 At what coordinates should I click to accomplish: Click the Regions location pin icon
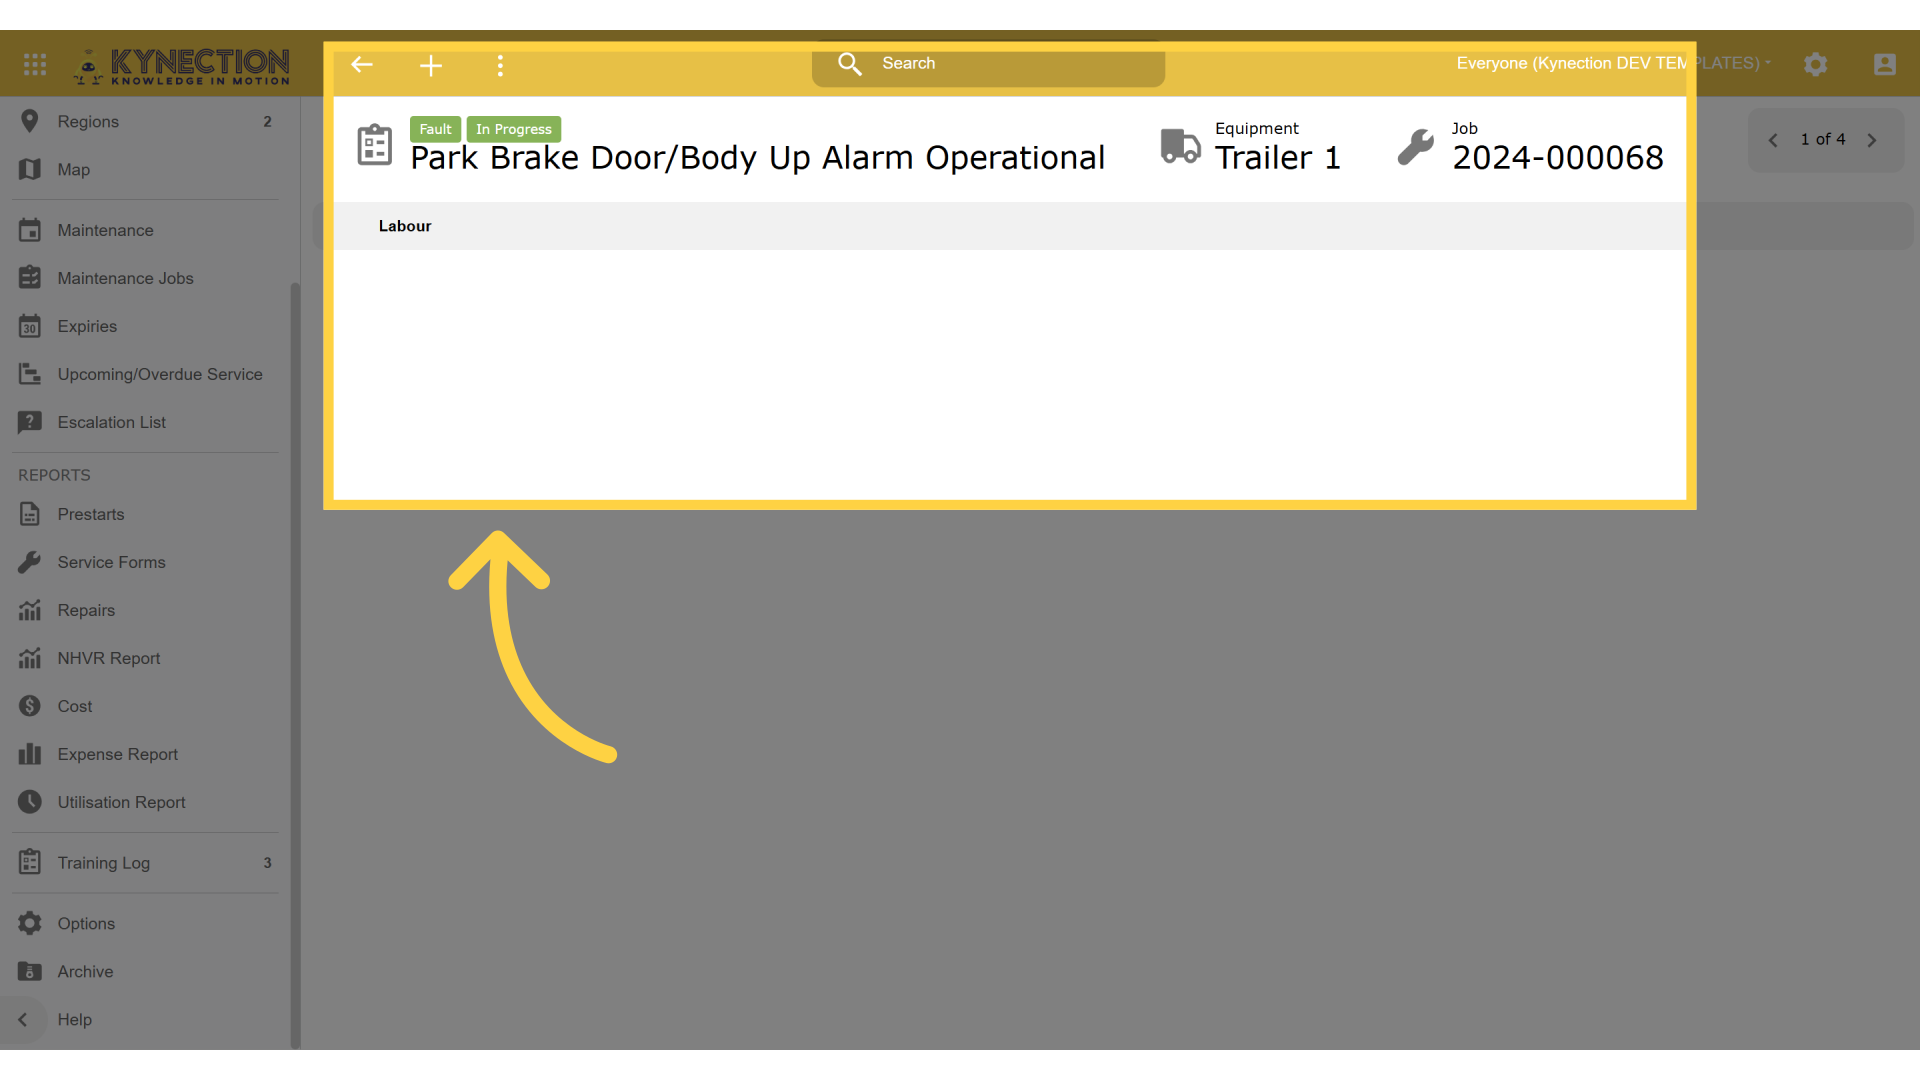click(30, 121)
